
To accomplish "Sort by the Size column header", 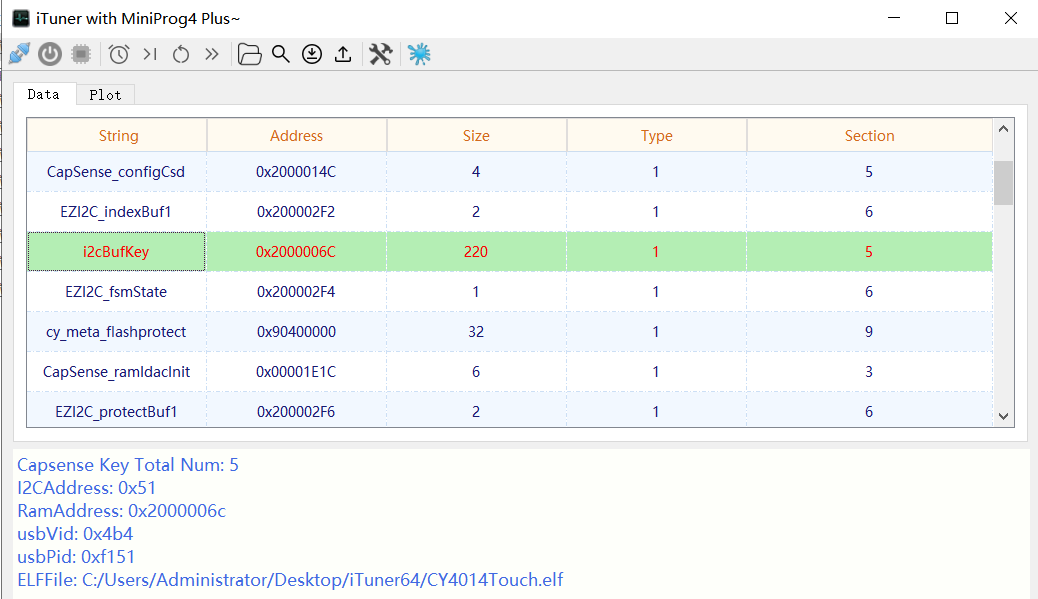I will pyautogui.click(x=477, y=136).
